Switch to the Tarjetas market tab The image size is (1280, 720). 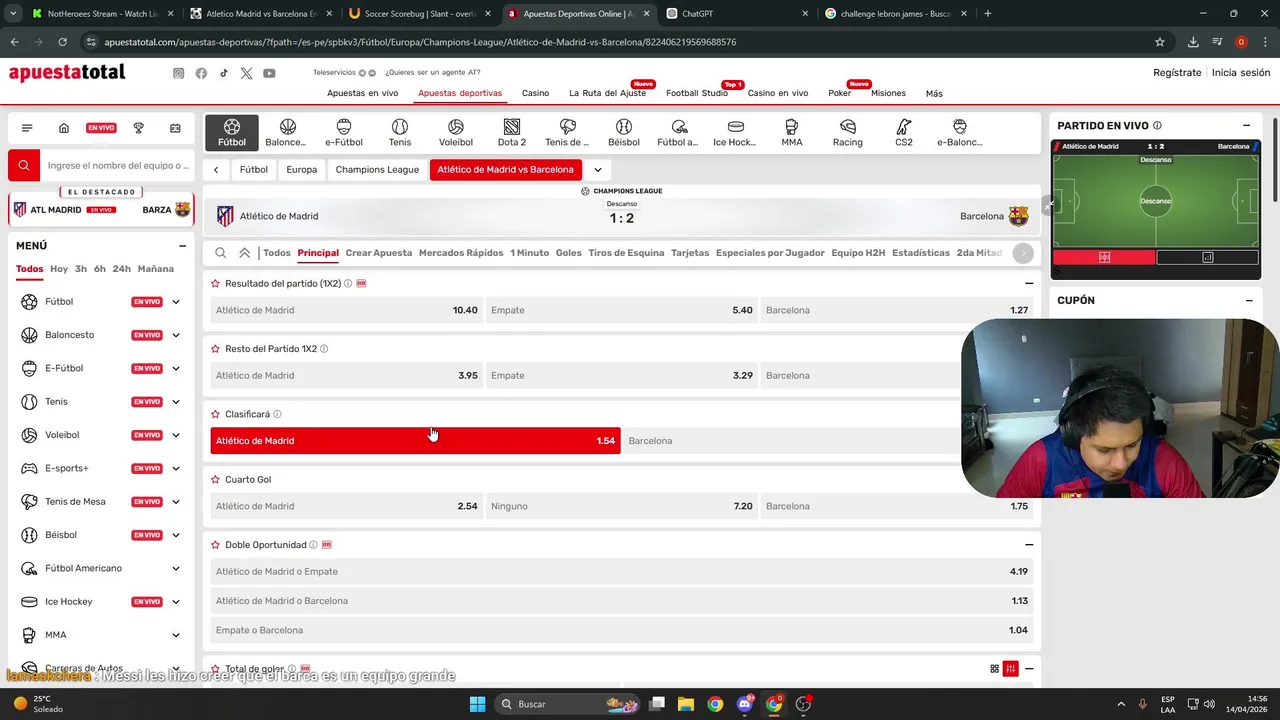[x=690, y=253]
